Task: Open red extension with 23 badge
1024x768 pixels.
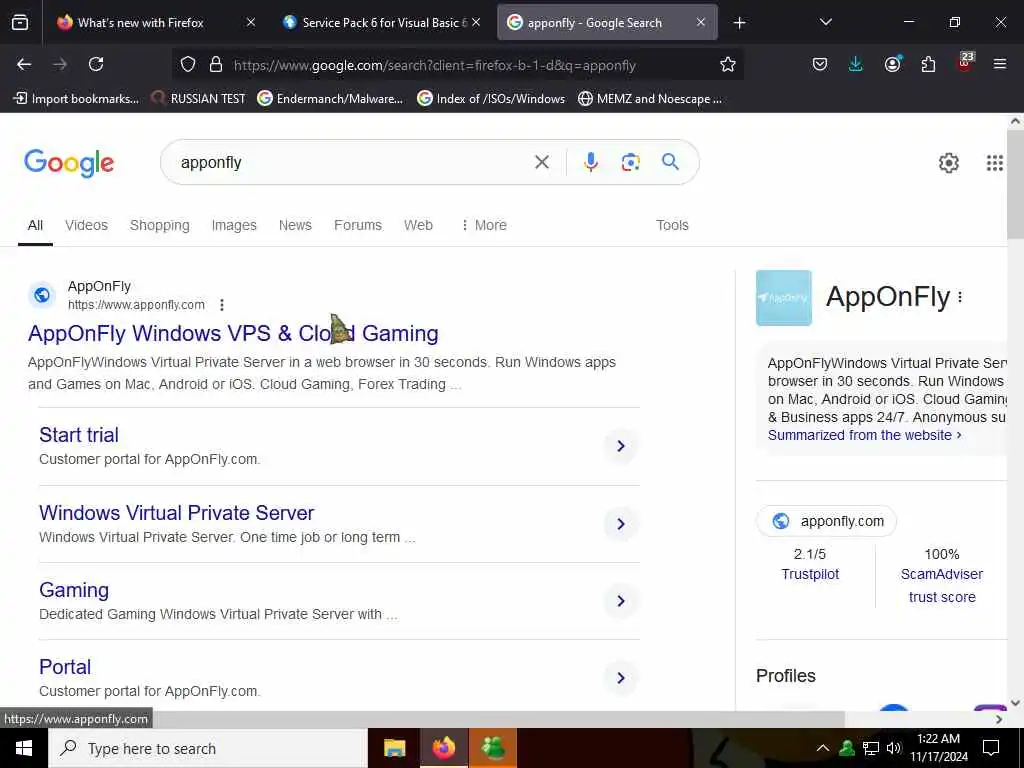Action: click(965, 63)
